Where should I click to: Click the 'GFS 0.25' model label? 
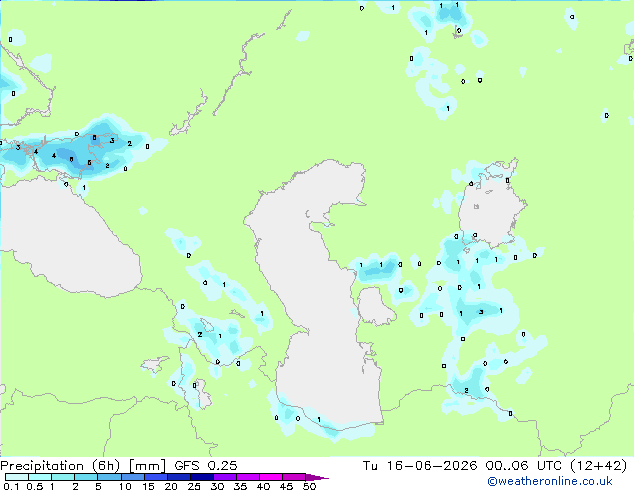click(205, 466)
